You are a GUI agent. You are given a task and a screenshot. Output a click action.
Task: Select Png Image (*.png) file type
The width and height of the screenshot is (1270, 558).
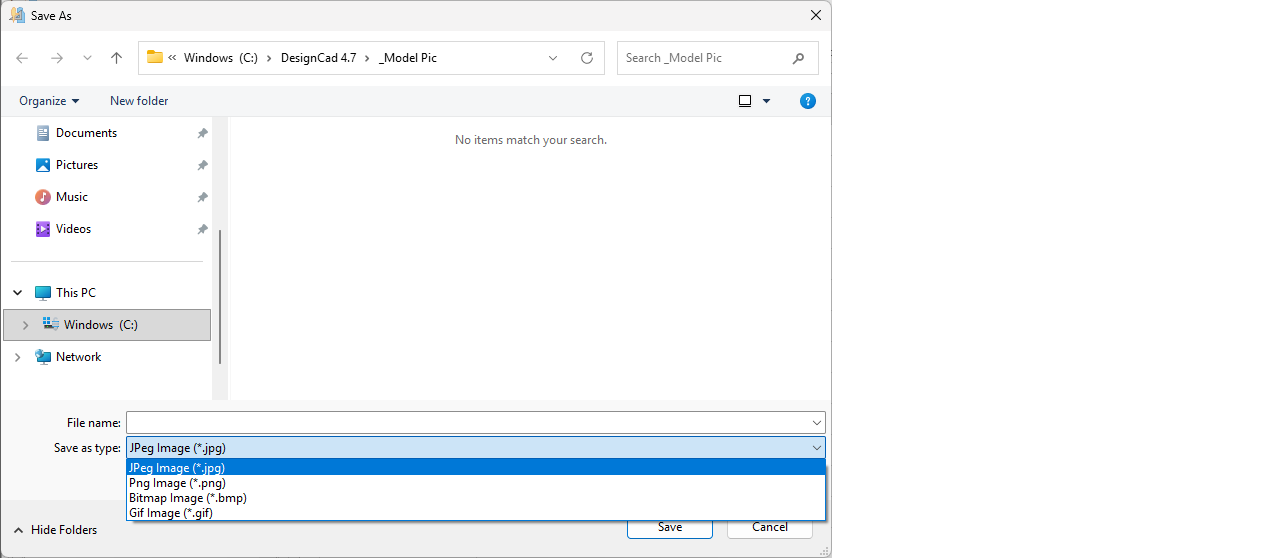click(x=177, y=483)
